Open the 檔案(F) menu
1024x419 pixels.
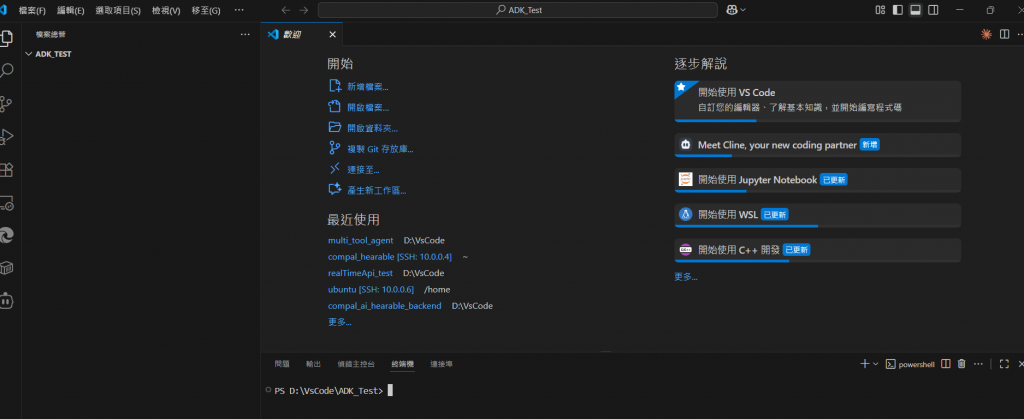[x=33, y=10]
